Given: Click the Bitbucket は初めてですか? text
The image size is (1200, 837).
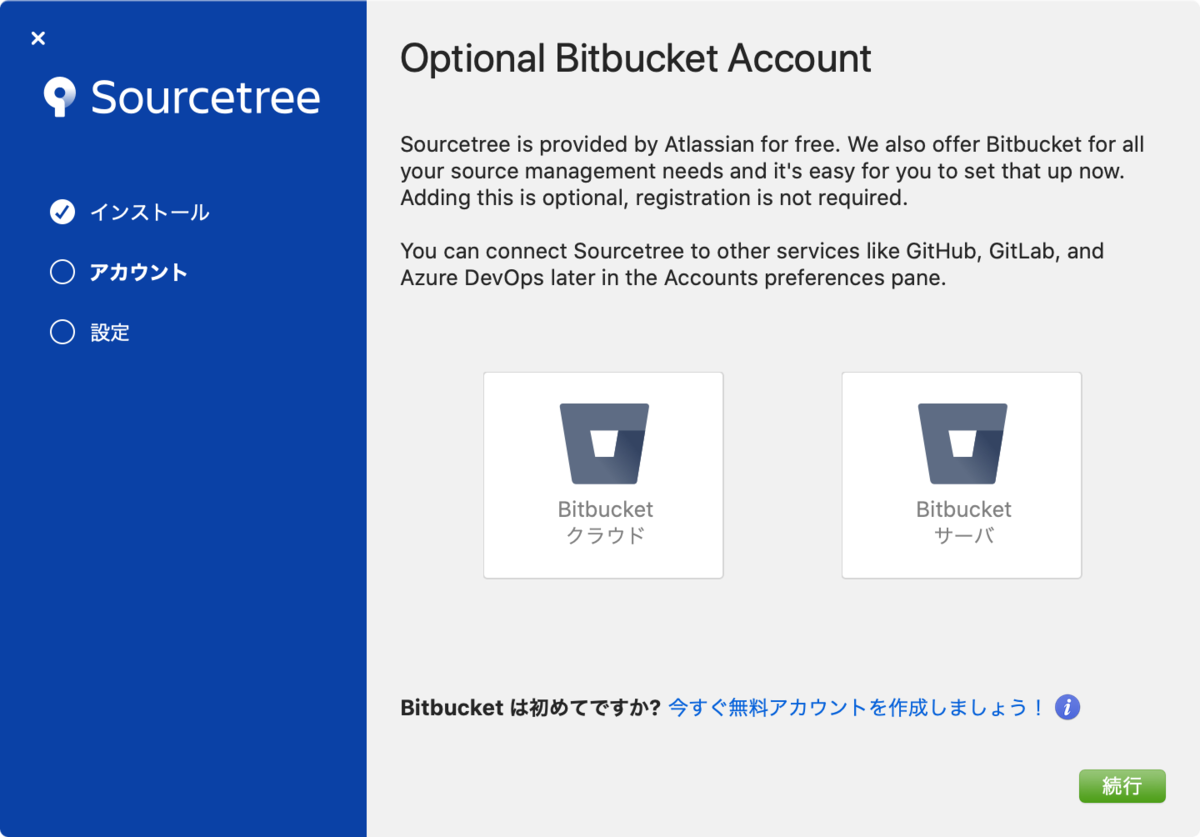Looking at the screenshot, I should 530,708.
